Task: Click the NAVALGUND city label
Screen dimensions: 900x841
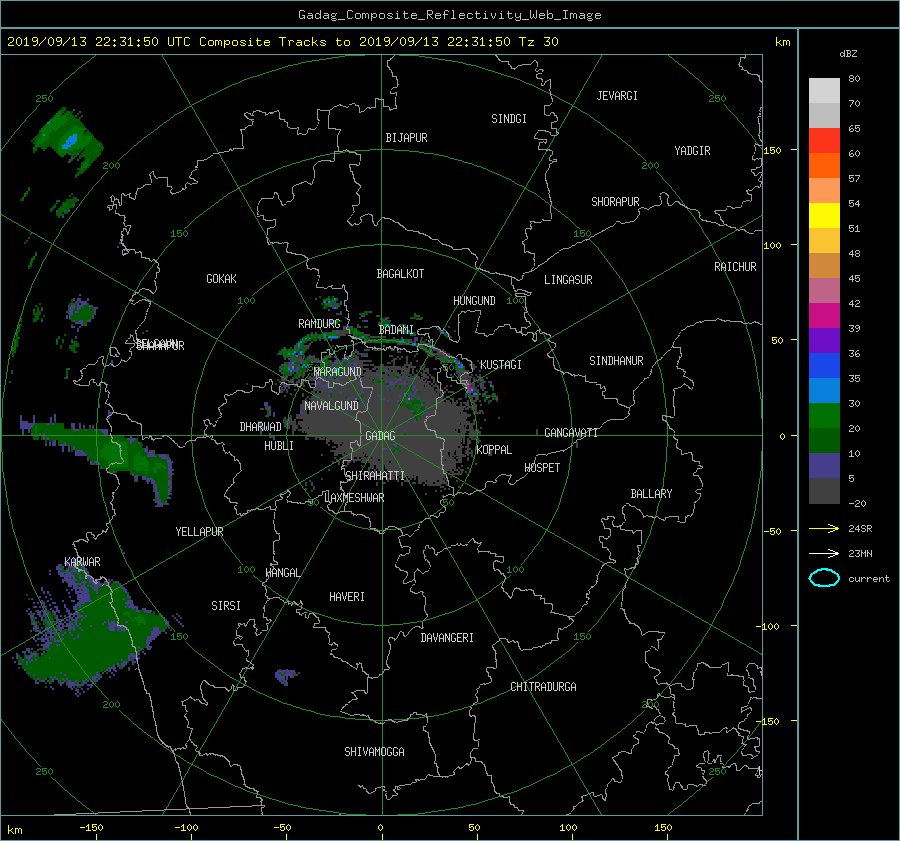Action: click(x=331, y=405)
